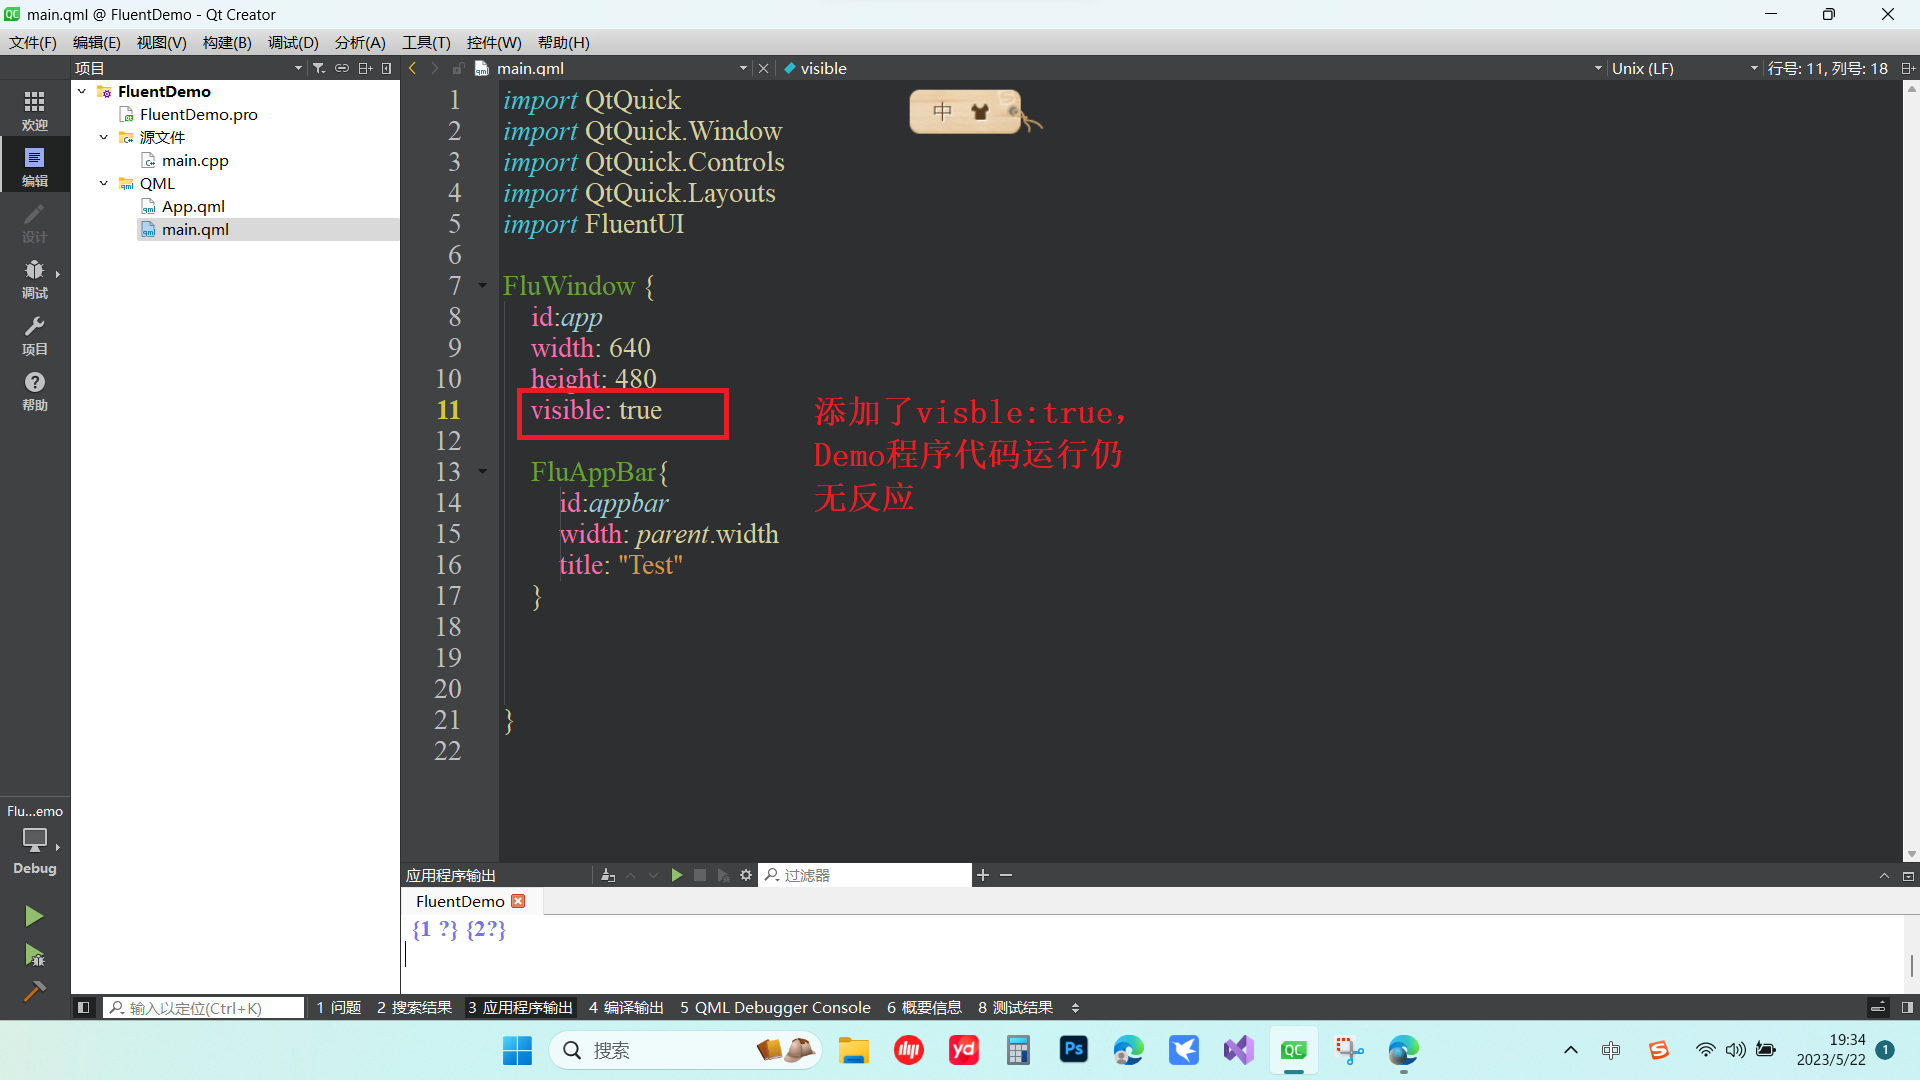Toggle synchronize project tree with editor
Viewport: 1920px width, 1080px height.
click(341, 67)
